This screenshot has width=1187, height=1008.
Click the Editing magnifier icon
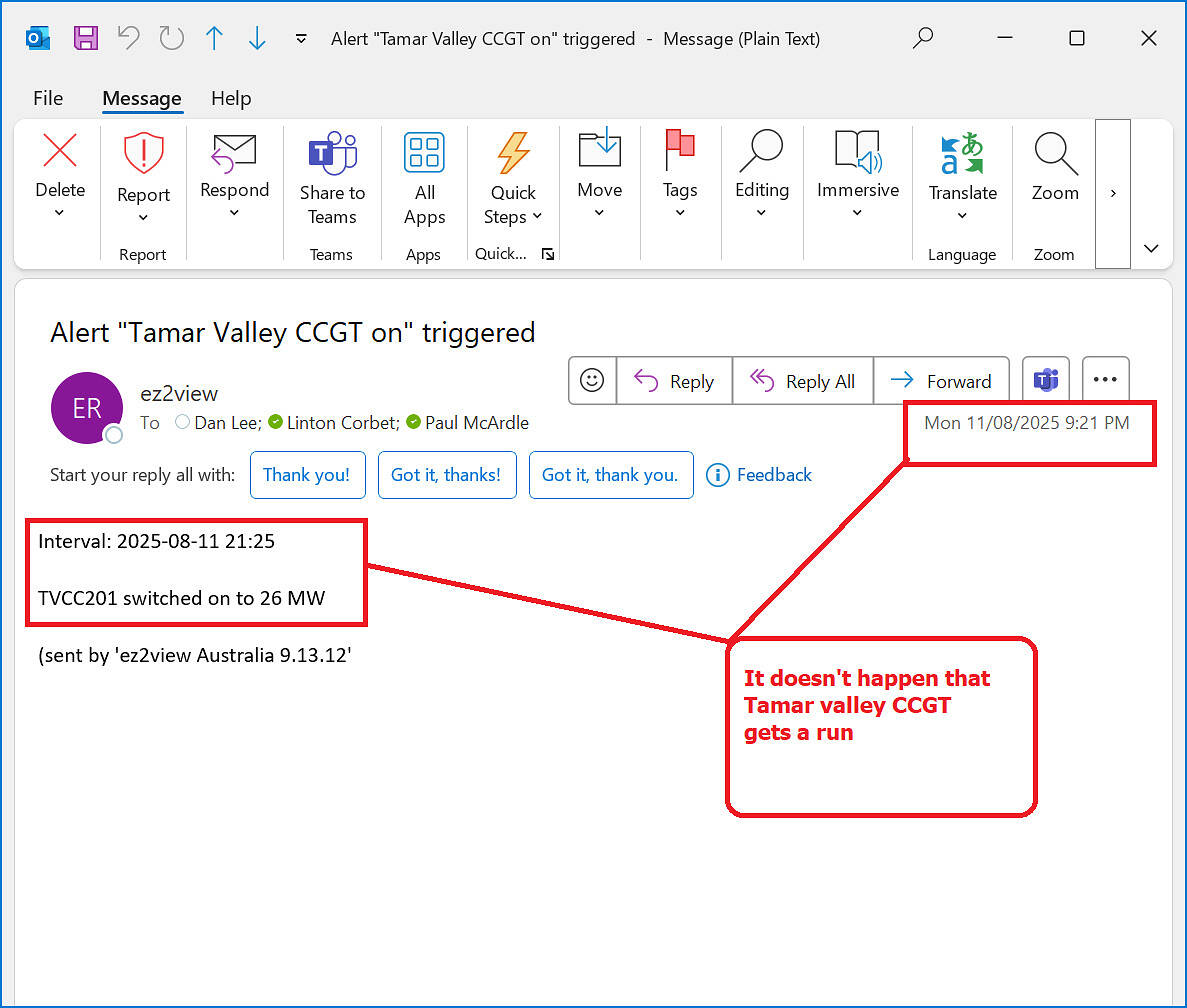coord(762,150)
